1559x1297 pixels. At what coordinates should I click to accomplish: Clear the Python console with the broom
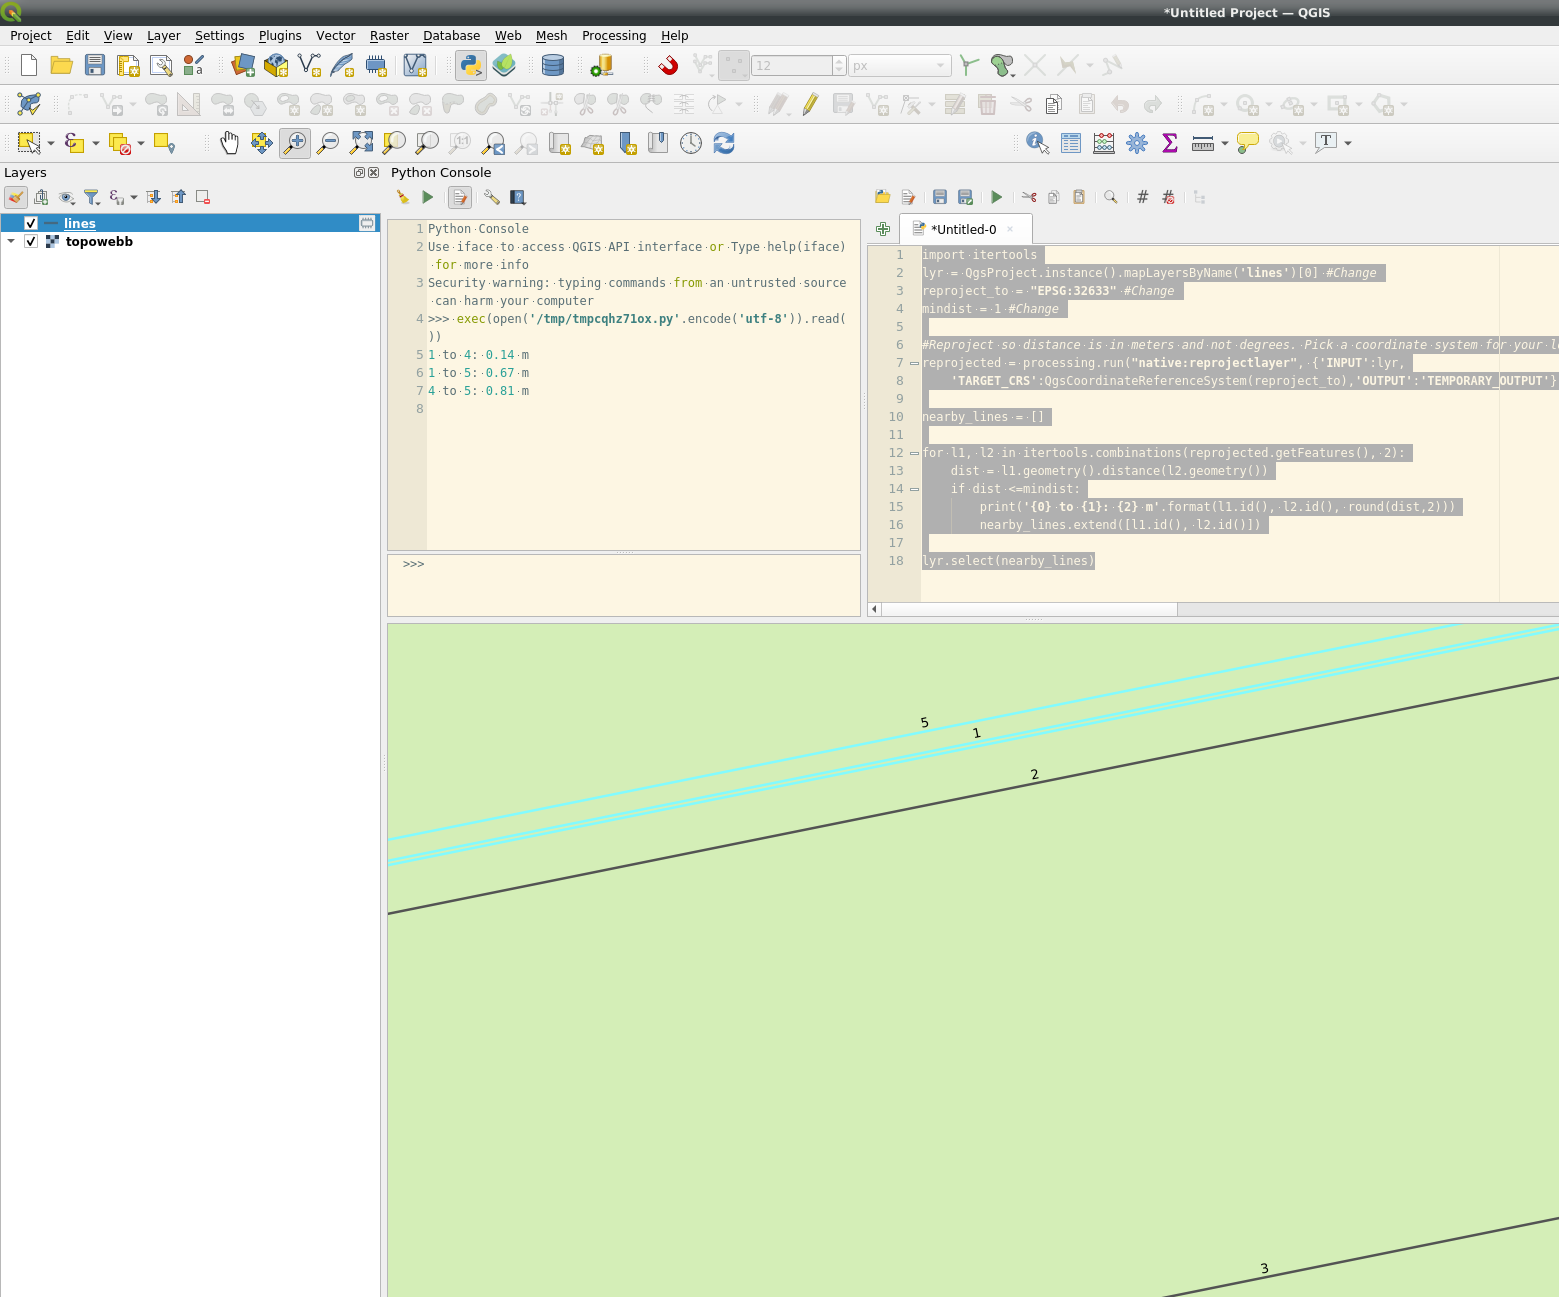pos(403,197)
